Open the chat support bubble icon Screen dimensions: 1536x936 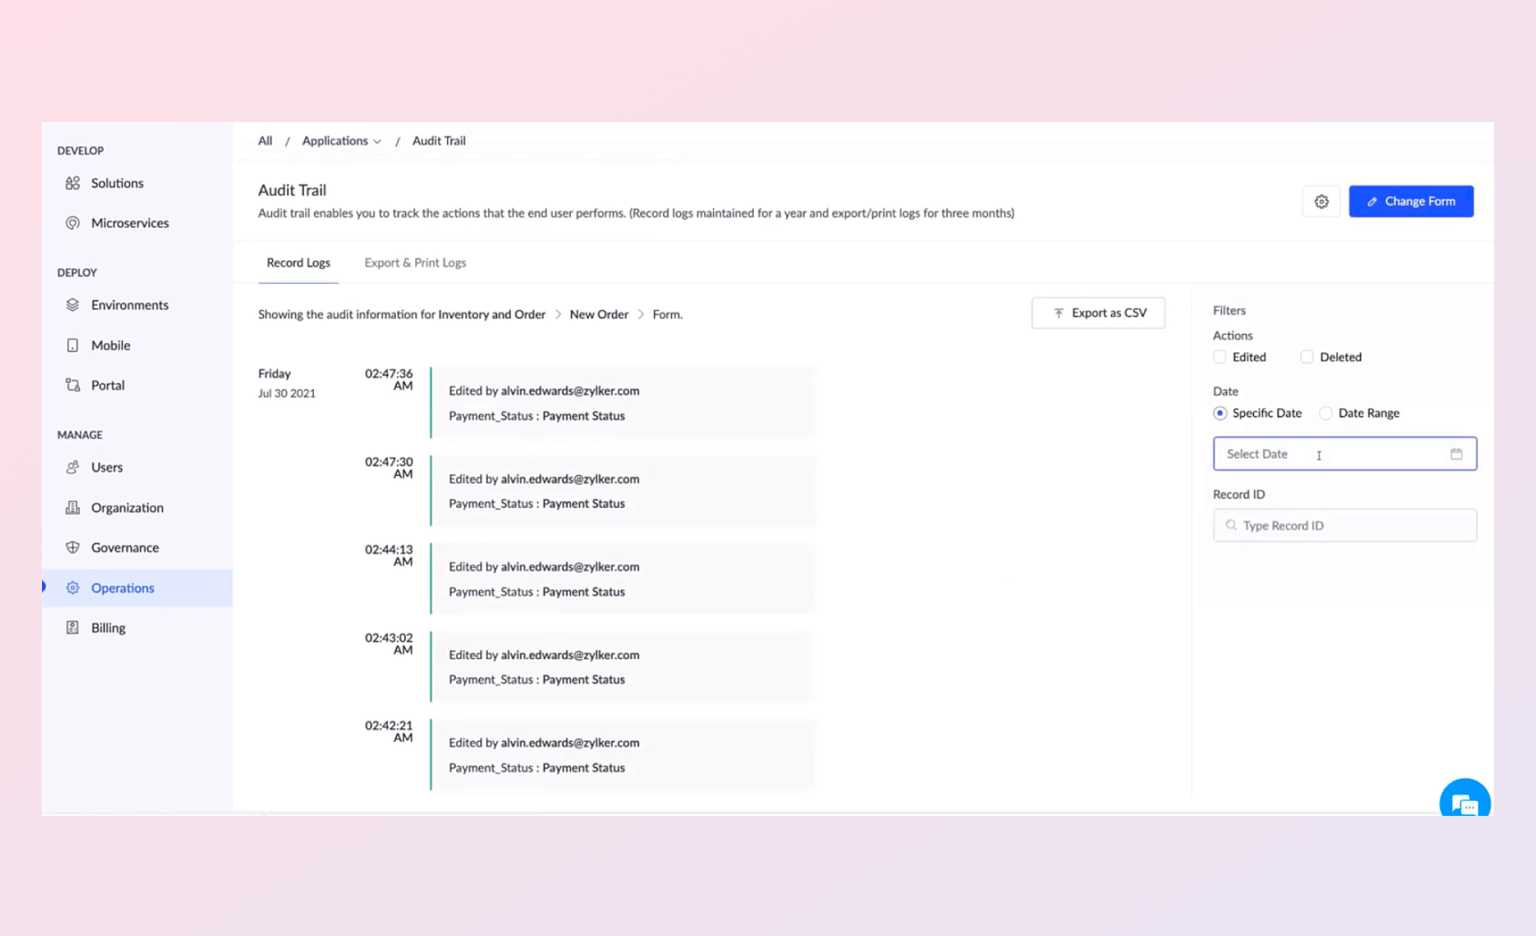click(1464, 803)
